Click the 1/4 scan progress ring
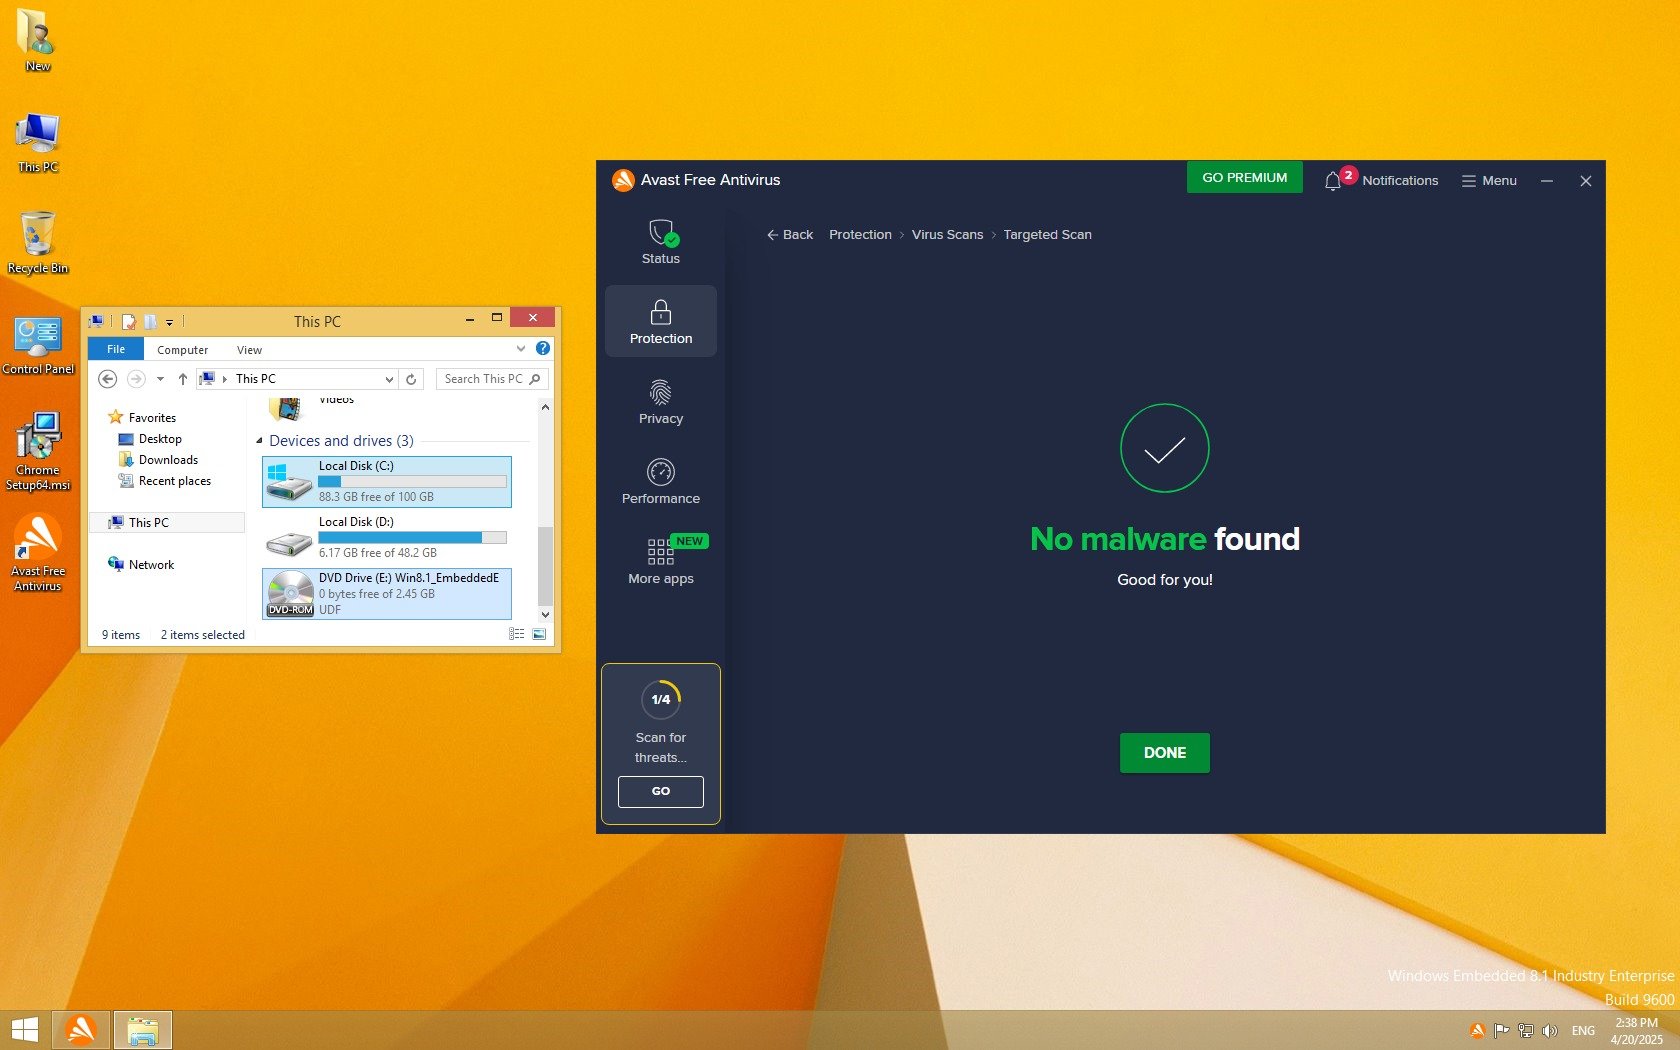Image resolution: width=1680 pixels, height=1050 pixels. pyautogui.click(x=660, y=699)
